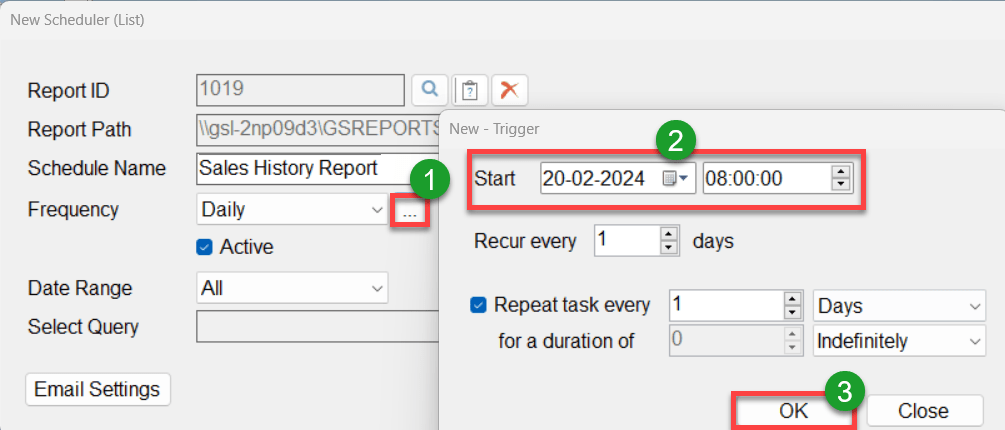Increase the Start time with up arrow

pos(840,173)
